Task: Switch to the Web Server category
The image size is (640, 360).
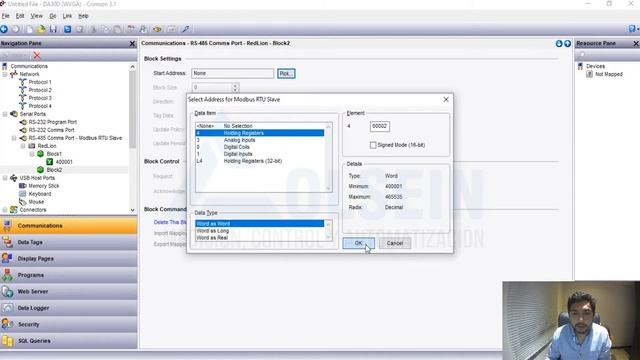Action: point(69,291)
